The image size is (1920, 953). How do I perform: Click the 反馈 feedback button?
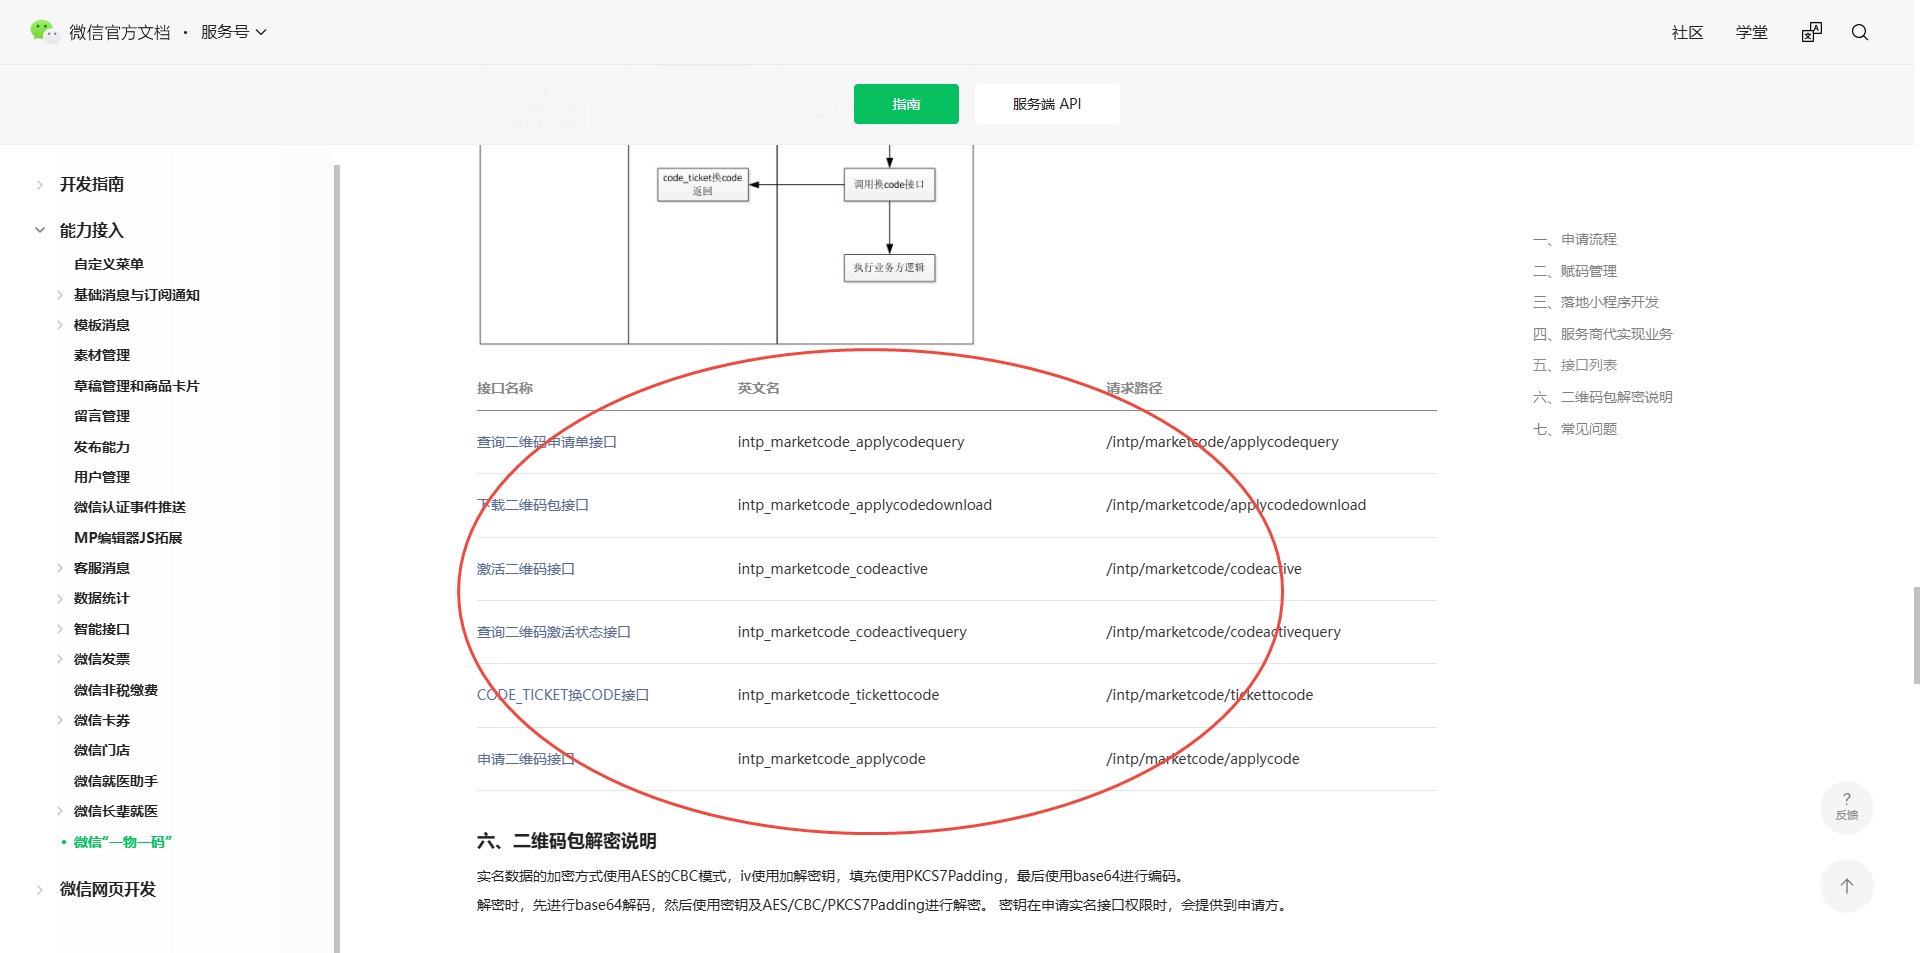pyautogui.click(x=1846, y=807)
